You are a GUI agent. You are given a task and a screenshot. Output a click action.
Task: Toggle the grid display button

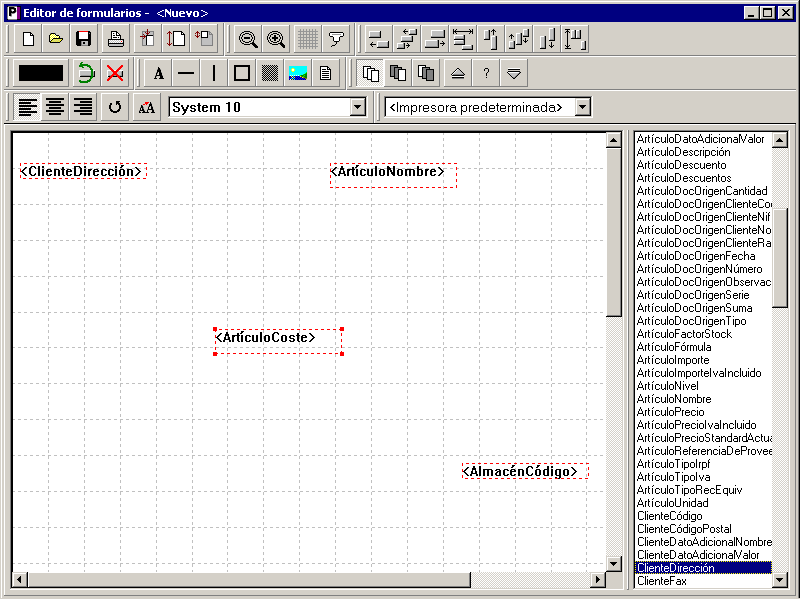click(x=308, y=39)
